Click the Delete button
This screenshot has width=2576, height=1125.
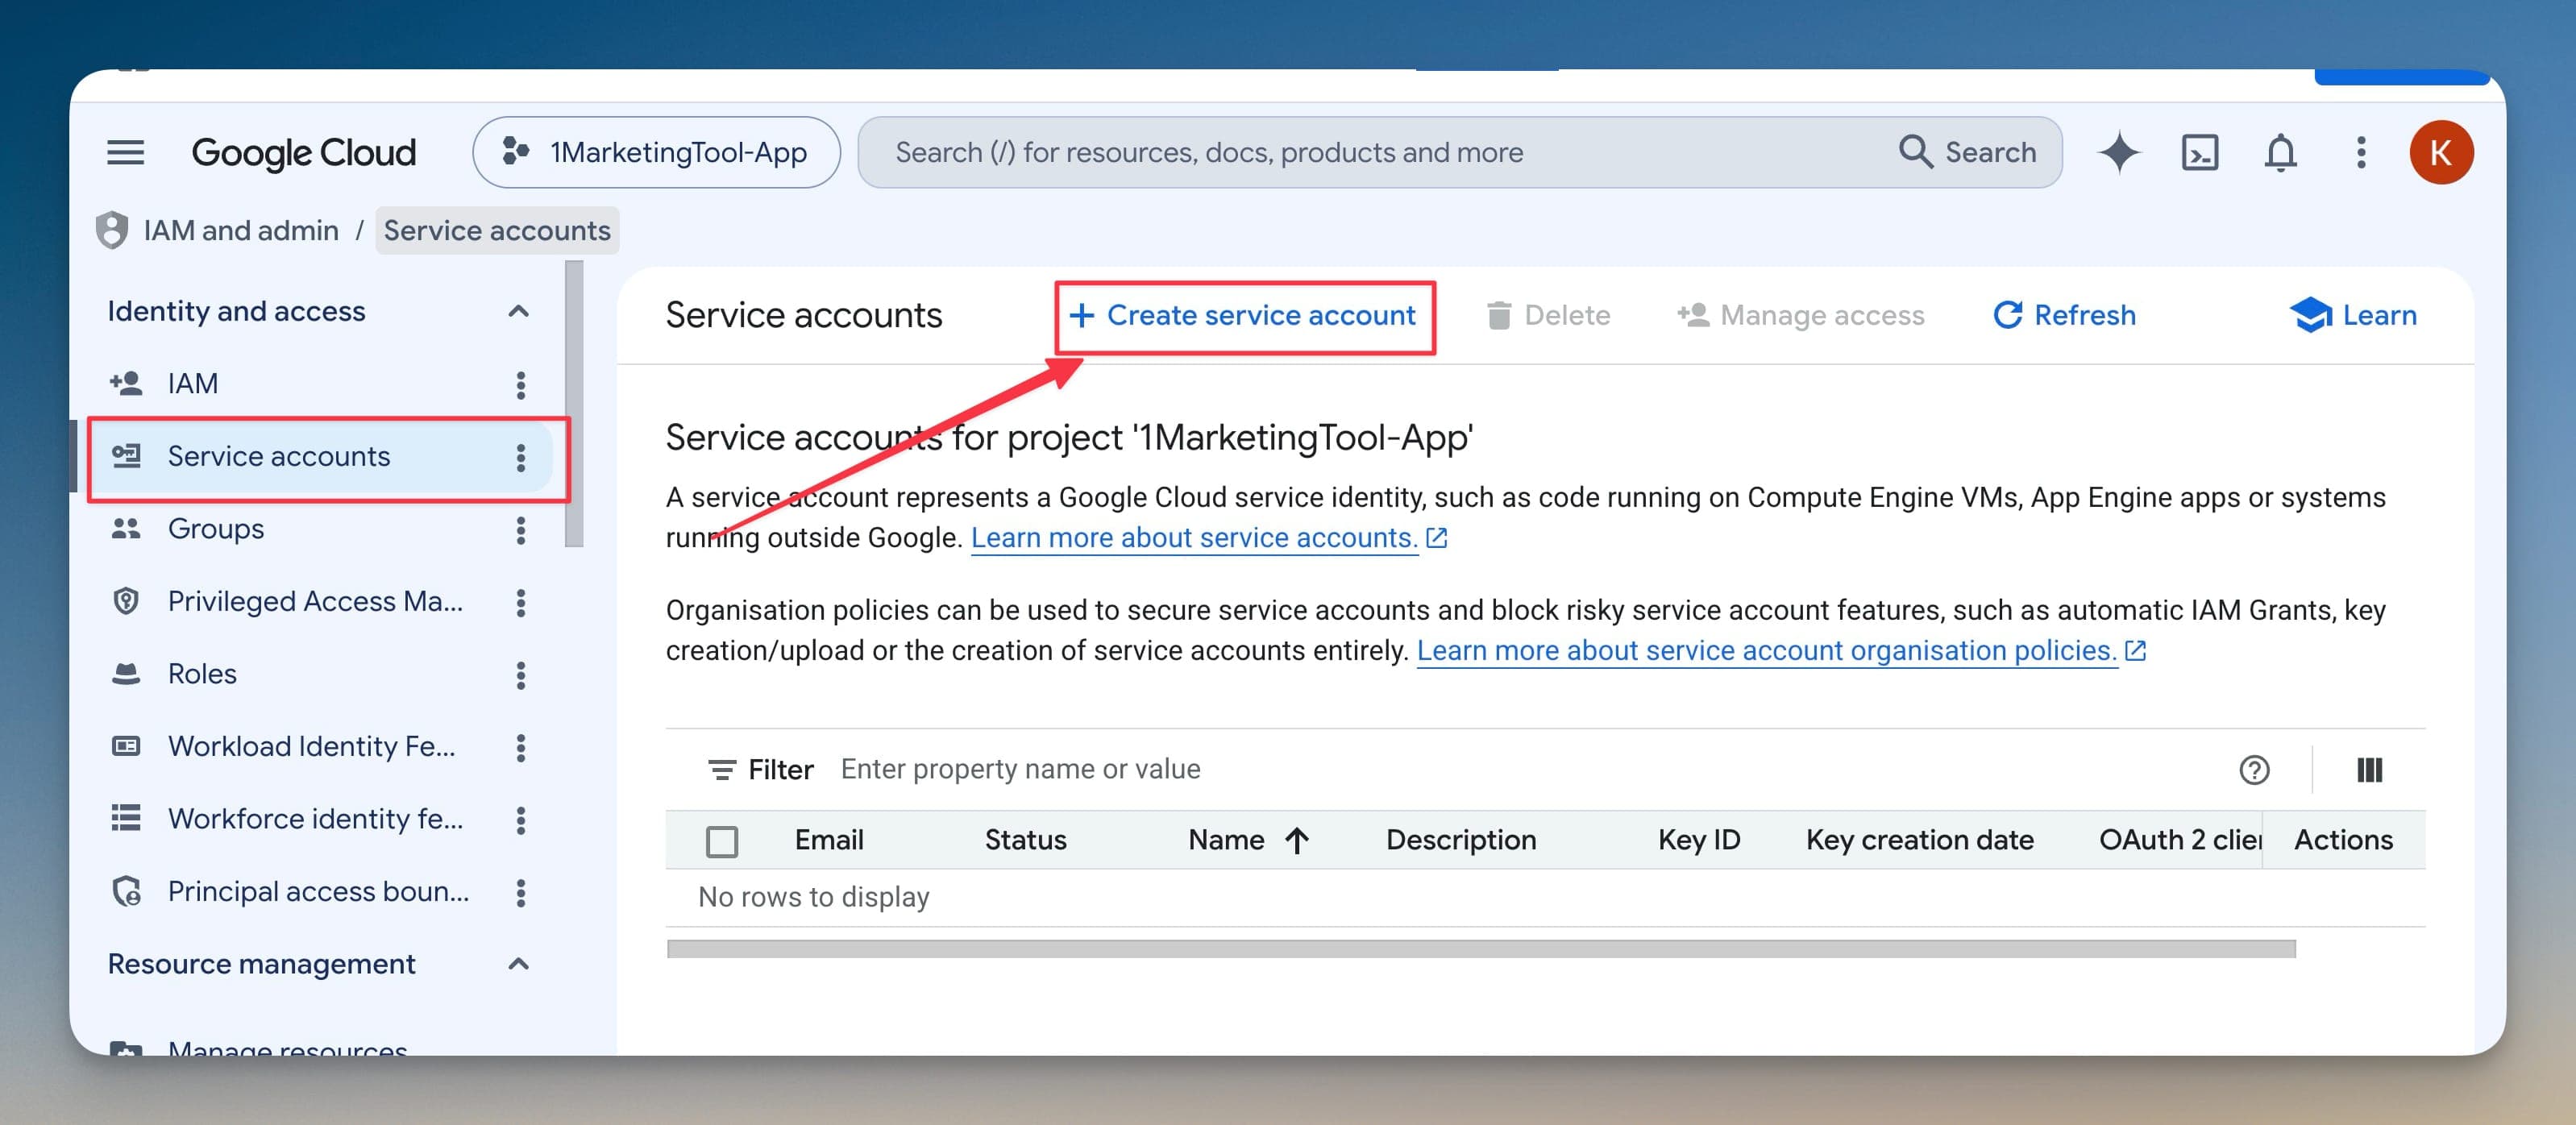[x=1547, y=315]
